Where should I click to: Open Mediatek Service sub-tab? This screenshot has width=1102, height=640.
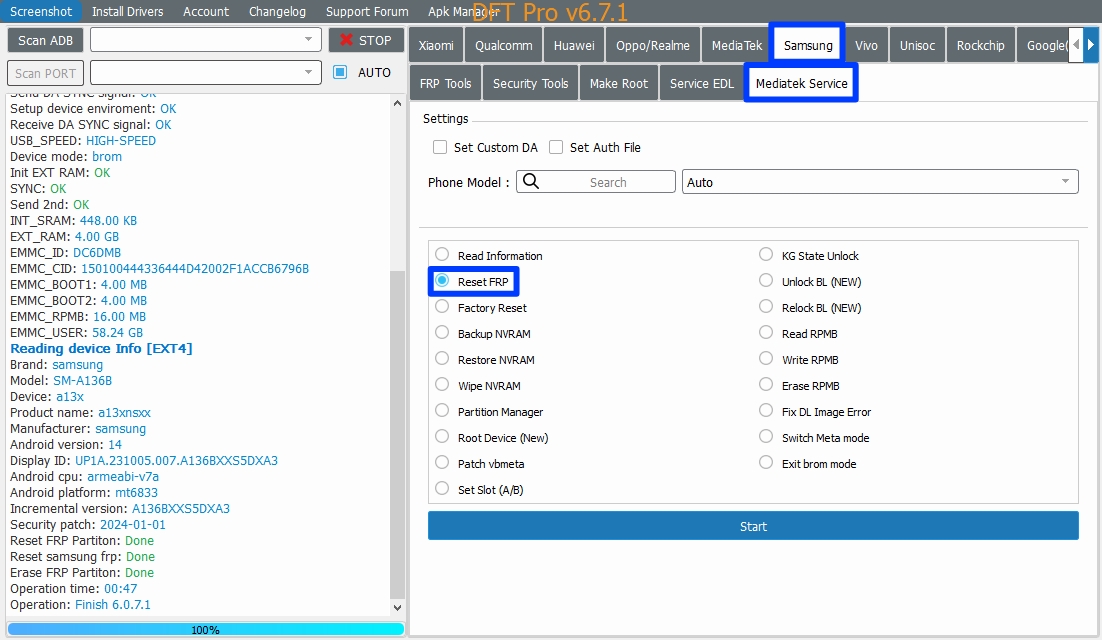point(801,84)
